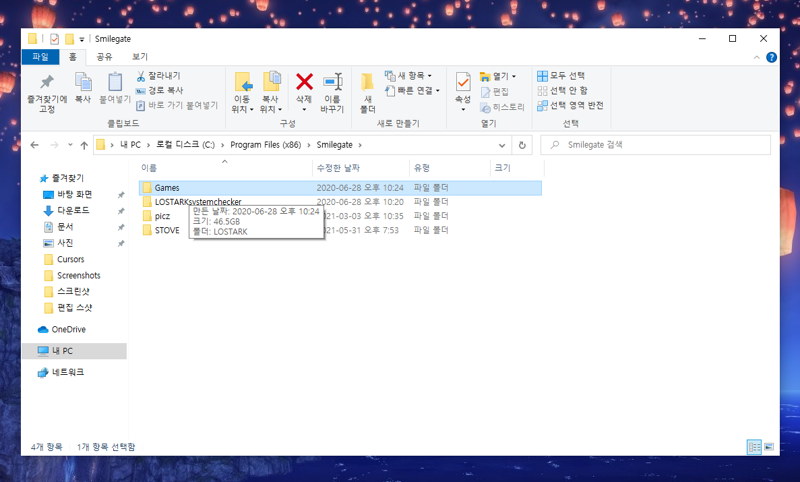Click 선택 안 함 (Select none)
800x482 pixels.
pos(562,90)
